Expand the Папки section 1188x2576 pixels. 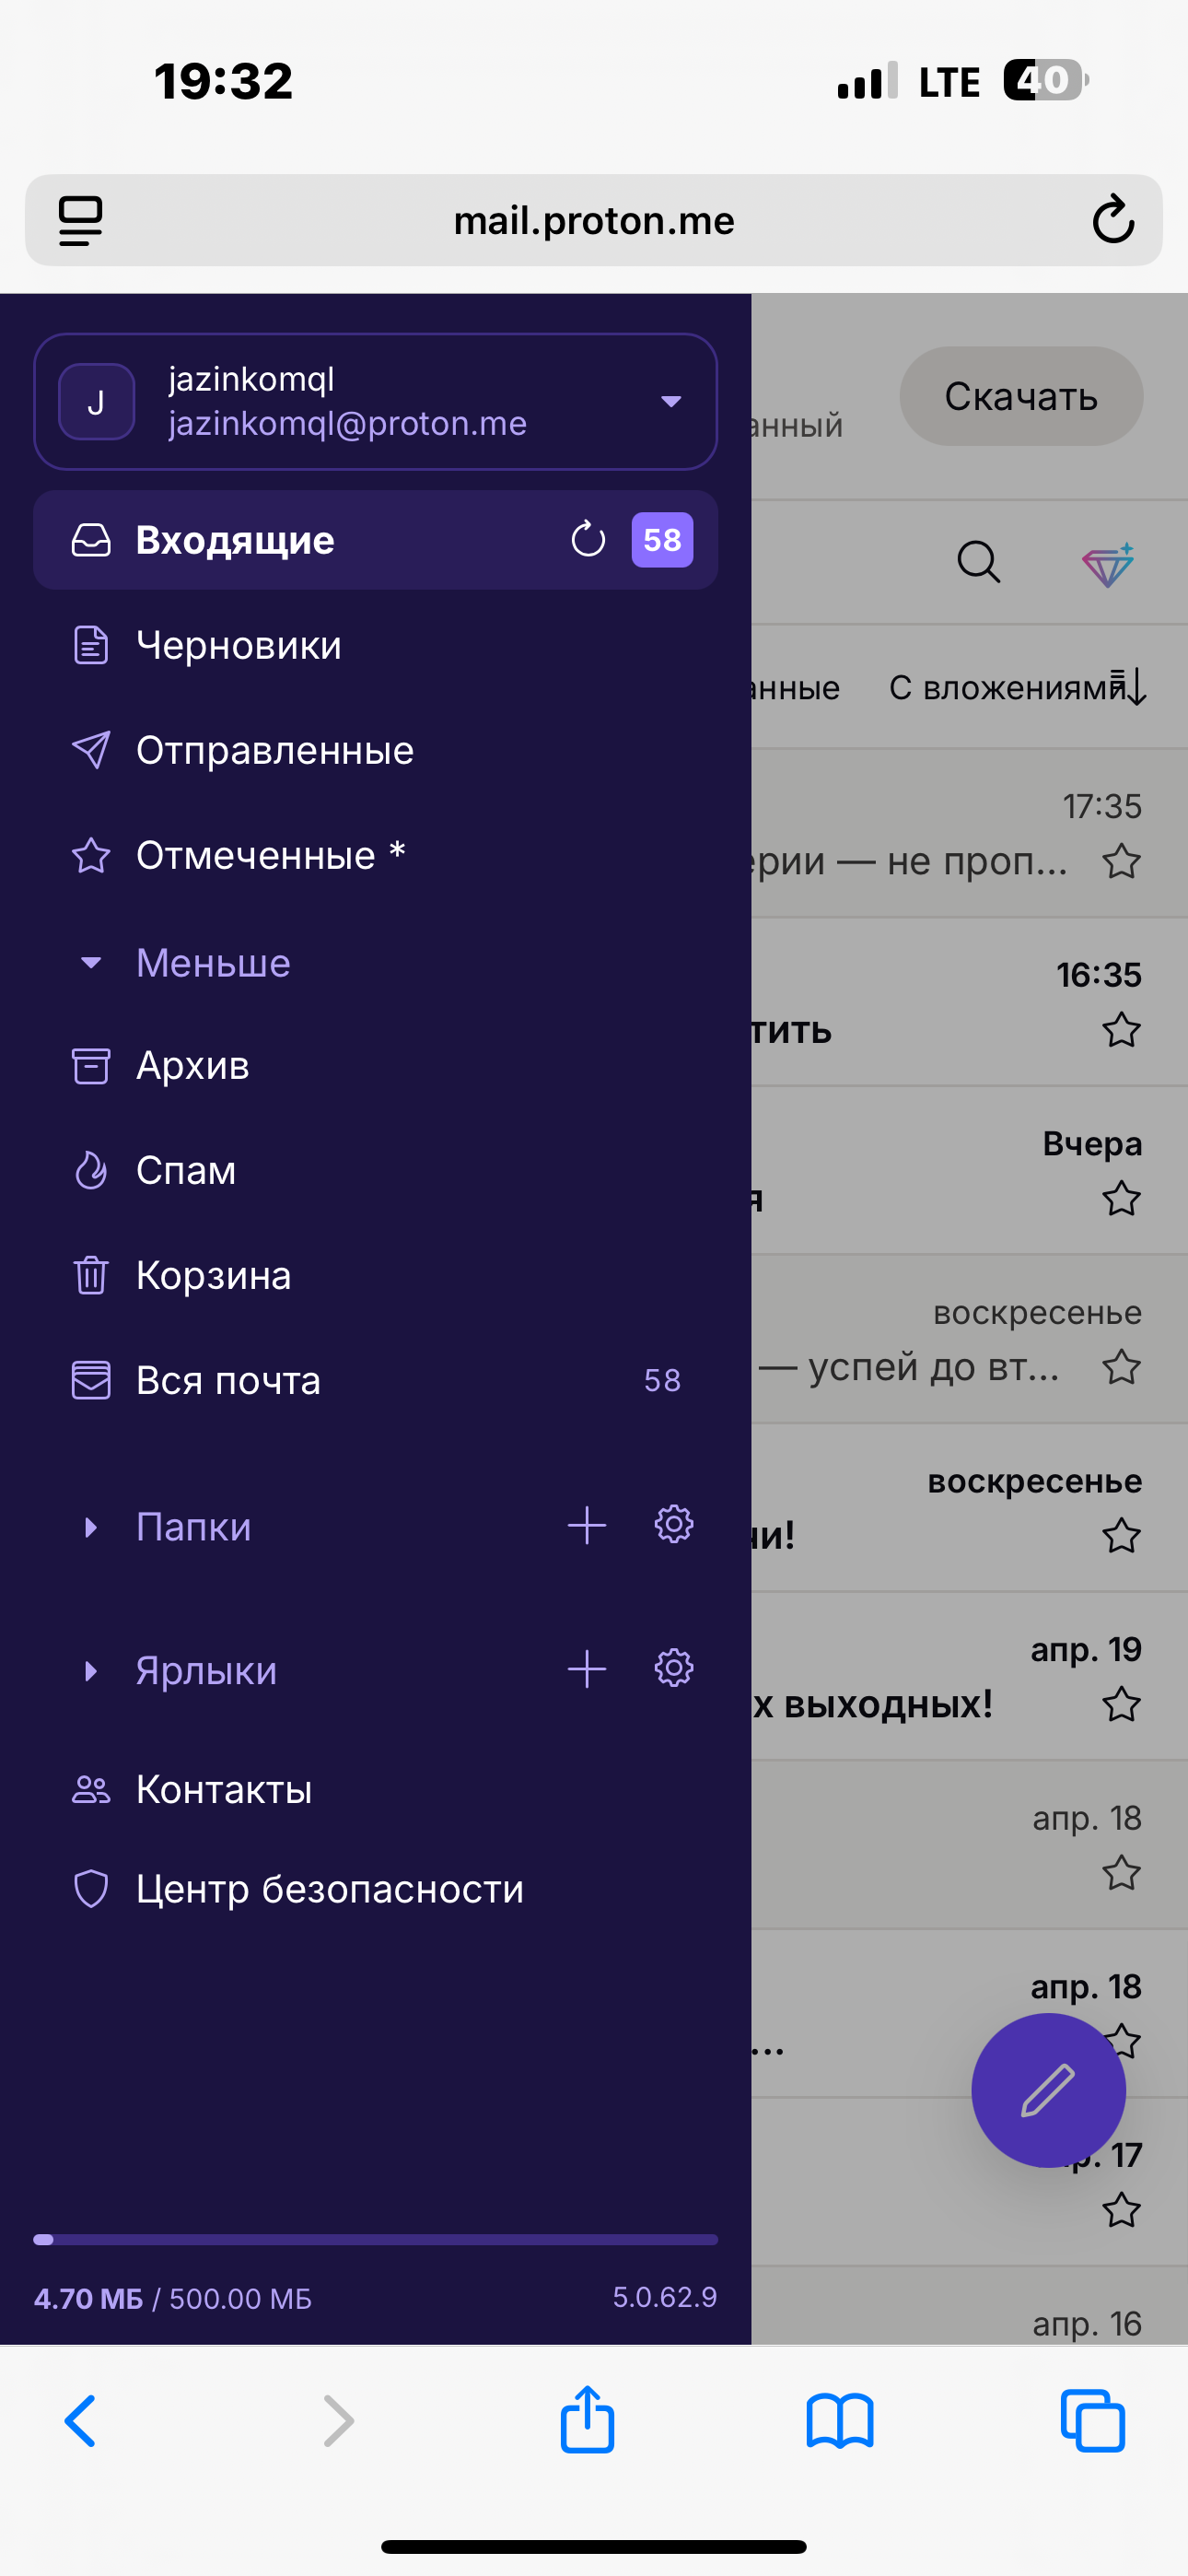click(91, 1527)
